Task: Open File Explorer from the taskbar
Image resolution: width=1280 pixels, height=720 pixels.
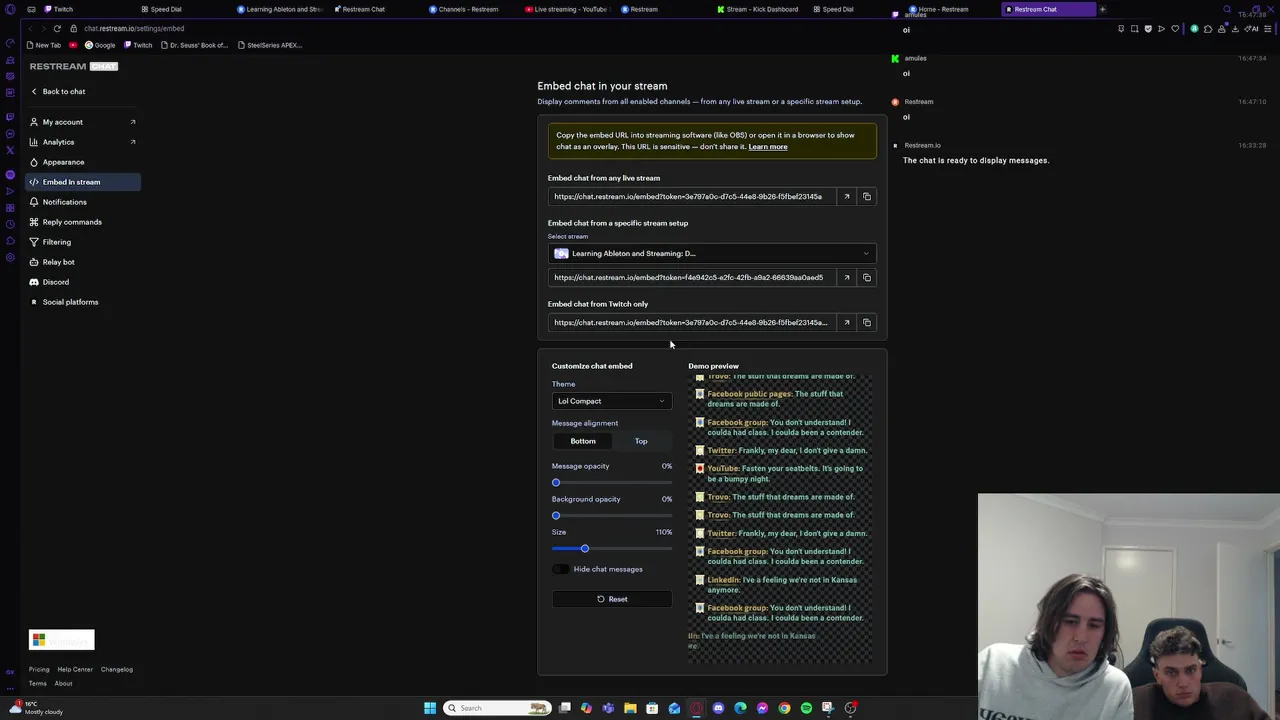Action: pyautogui.click(x=630, y=708)
